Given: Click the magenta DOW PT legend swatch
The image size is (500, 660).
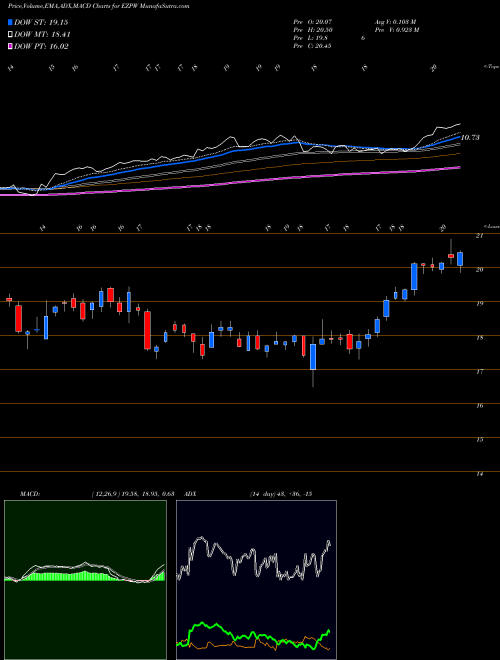Looking at the screenshot, I should 11,46.
